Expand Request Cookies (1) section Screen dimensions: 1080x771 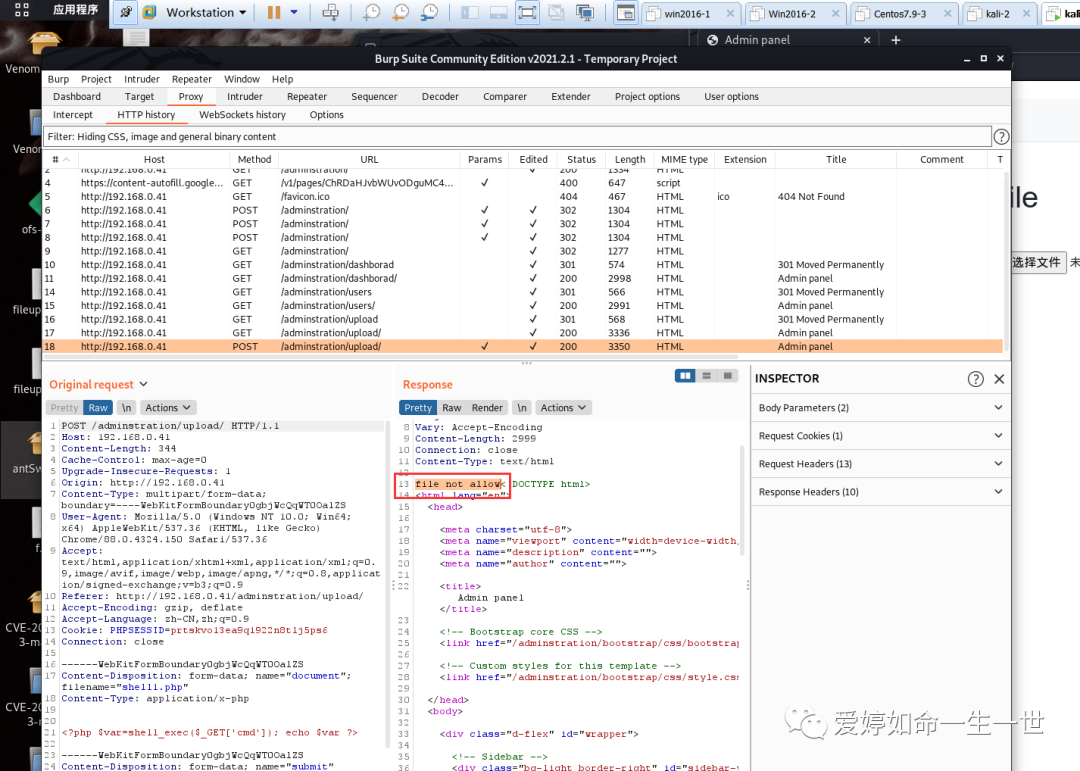tap(880, 435)
